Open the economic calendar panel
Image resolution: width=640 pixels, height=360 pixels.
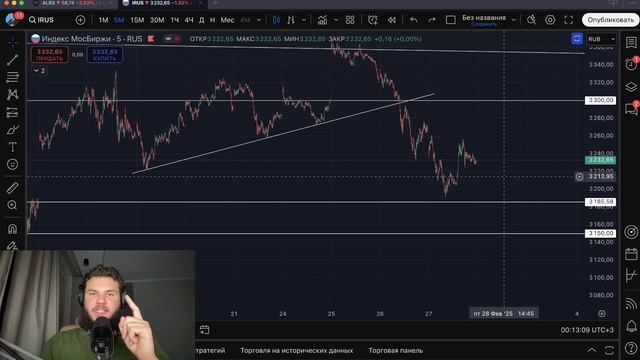coord(631,254)
